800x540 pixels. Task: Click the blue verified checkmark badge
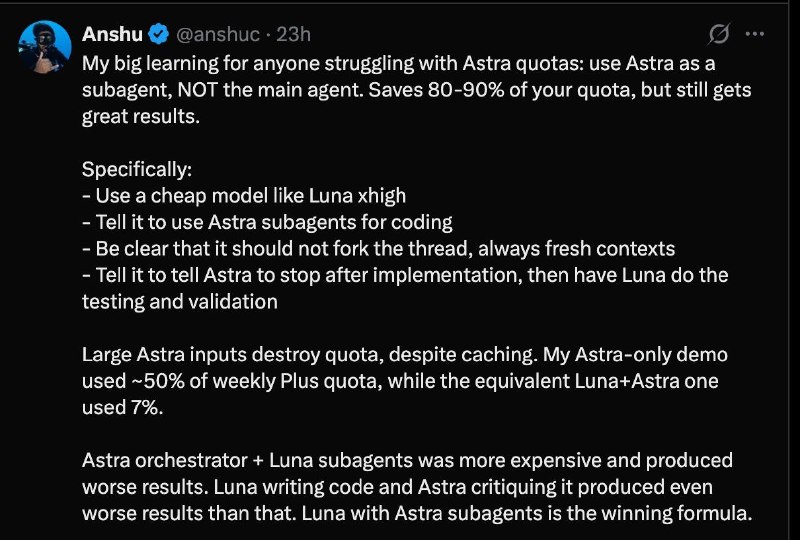159,34
